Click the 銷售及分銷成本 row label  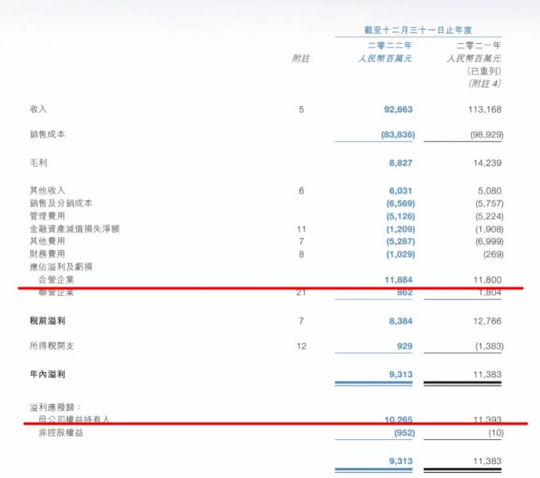(x=61, y=203)
